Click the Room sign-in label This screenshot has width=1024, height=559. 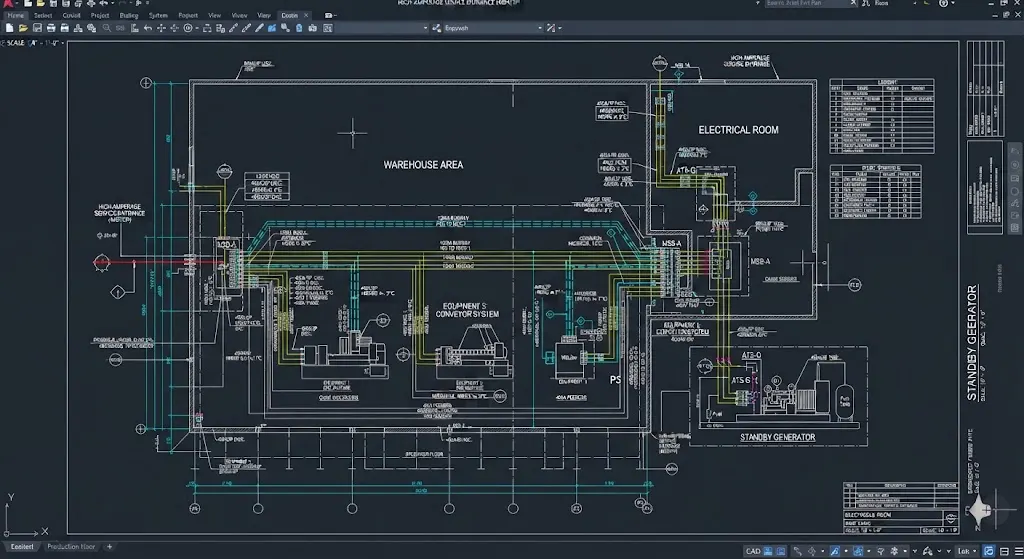tap(882, 3)
